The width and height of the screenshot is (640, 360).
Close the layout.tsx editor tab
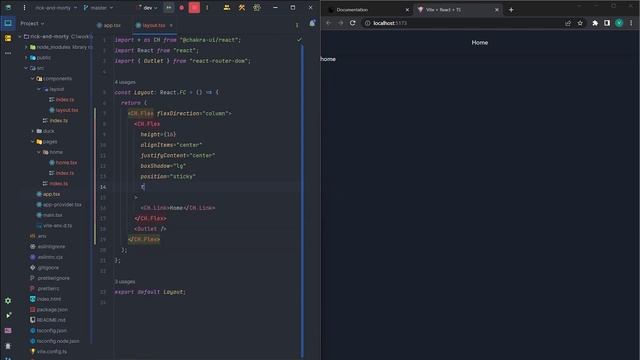click(x=171, y=25)
